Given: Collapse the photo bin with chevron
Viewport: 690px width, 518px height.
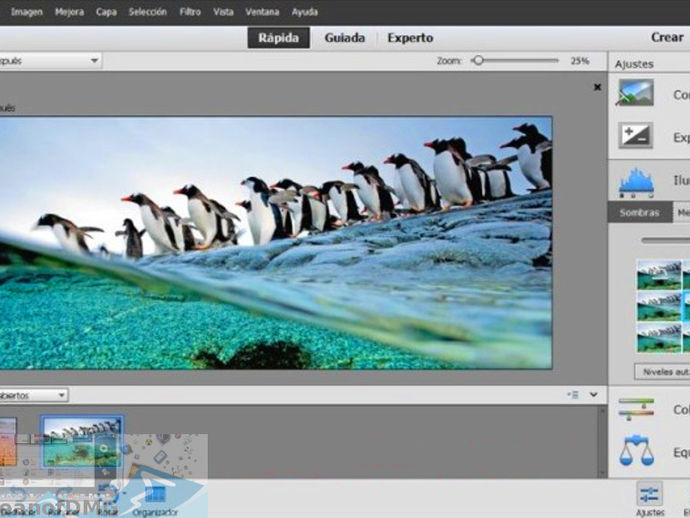Looking at the screenshot, I should tap(594, 394).
